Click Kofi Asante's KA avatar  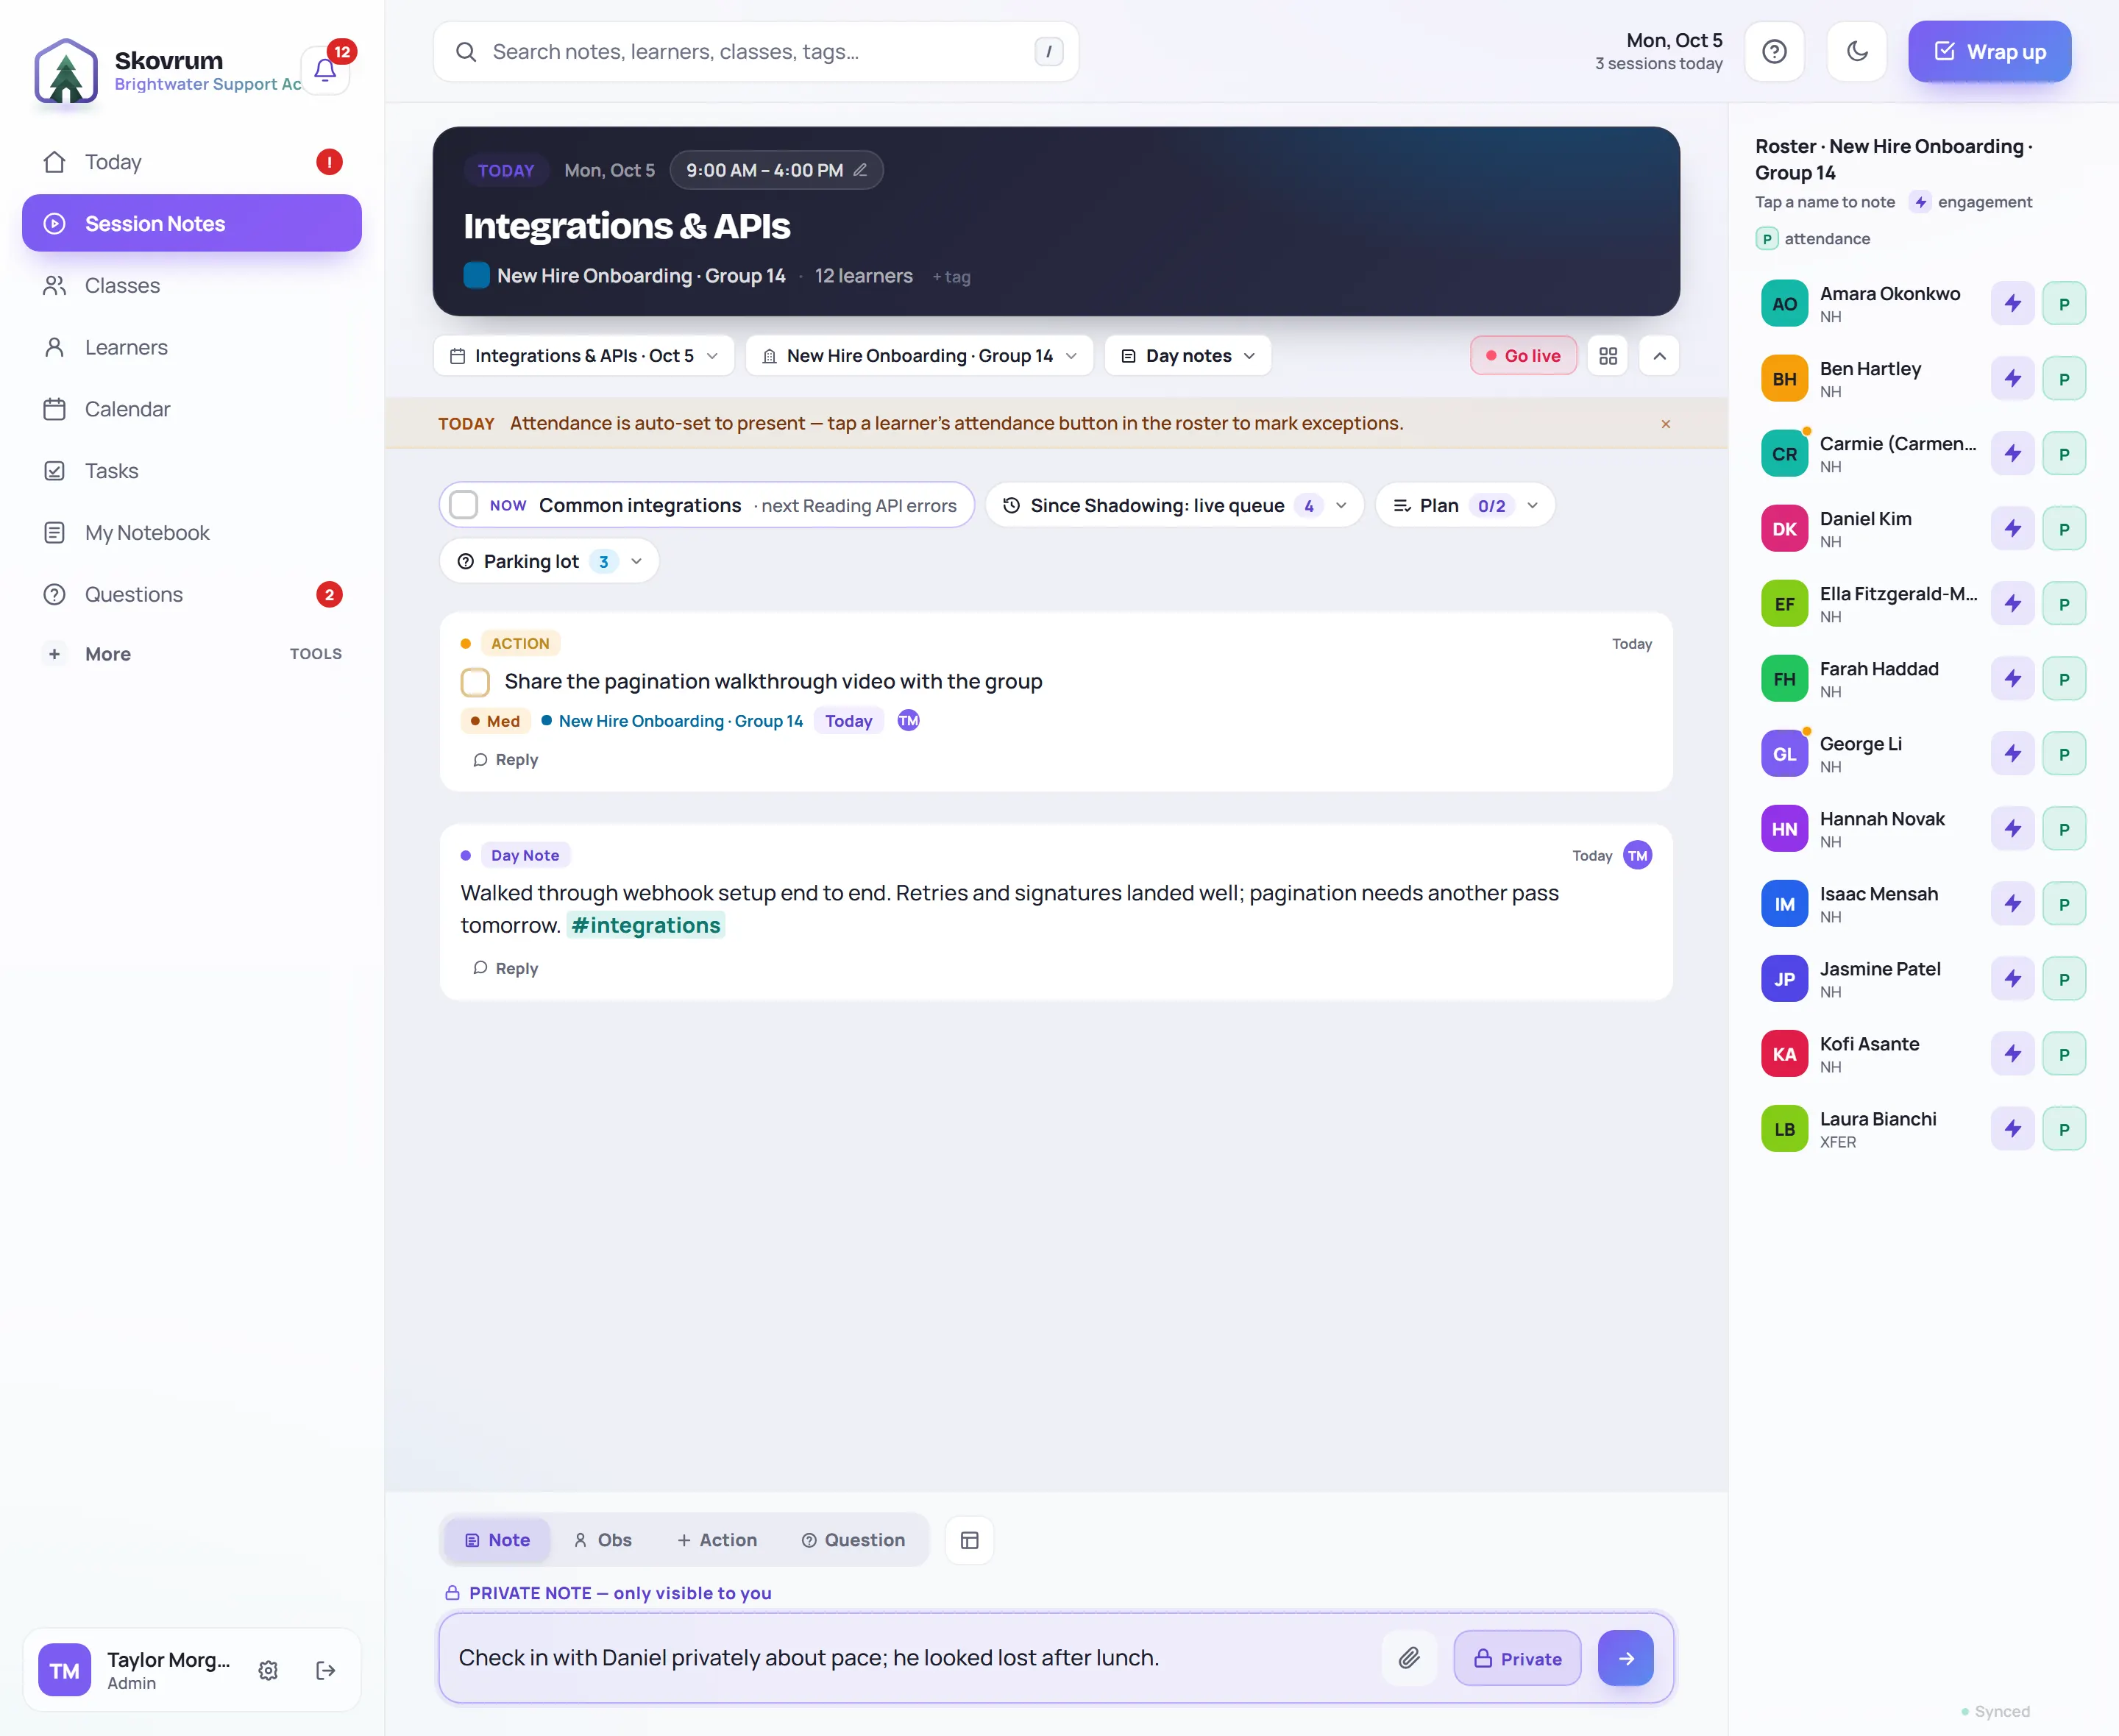coord(1784,1054)
